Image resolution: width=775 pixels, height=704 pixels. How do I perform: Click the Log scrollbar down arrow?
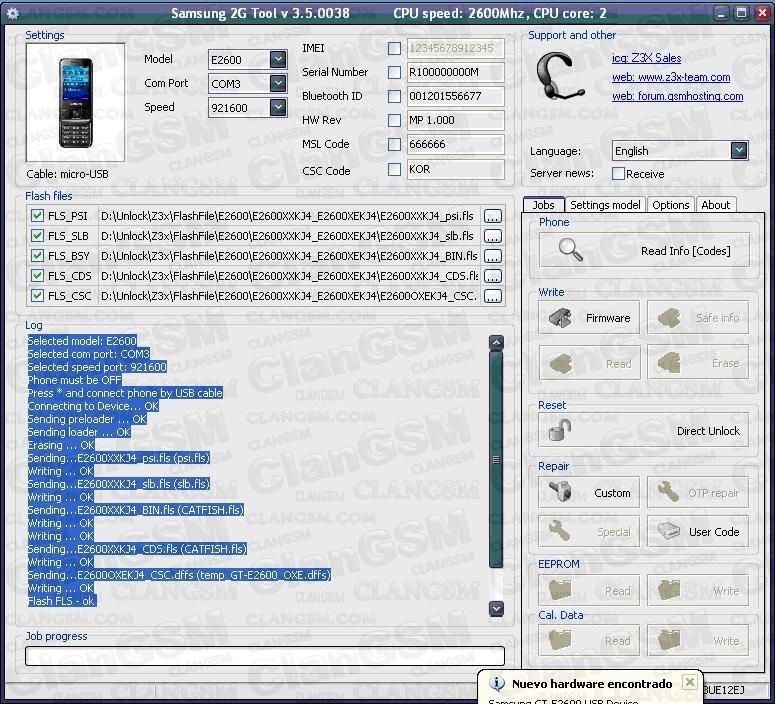coord(496,609)
